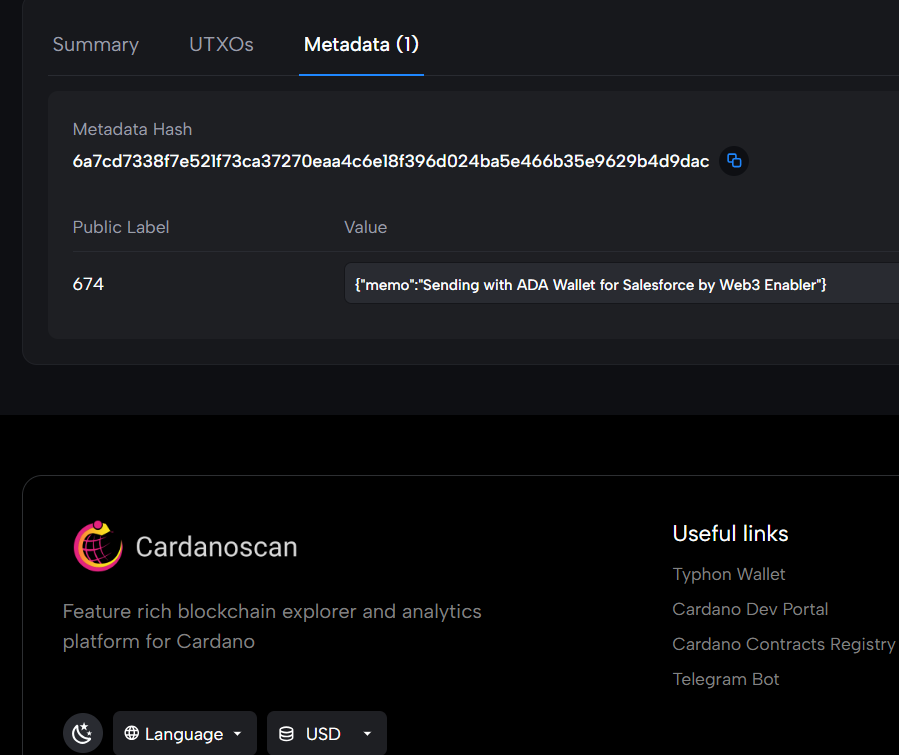Copy the metadata hash with the copy icon
899x755 pixels.
tap(734, 161)
